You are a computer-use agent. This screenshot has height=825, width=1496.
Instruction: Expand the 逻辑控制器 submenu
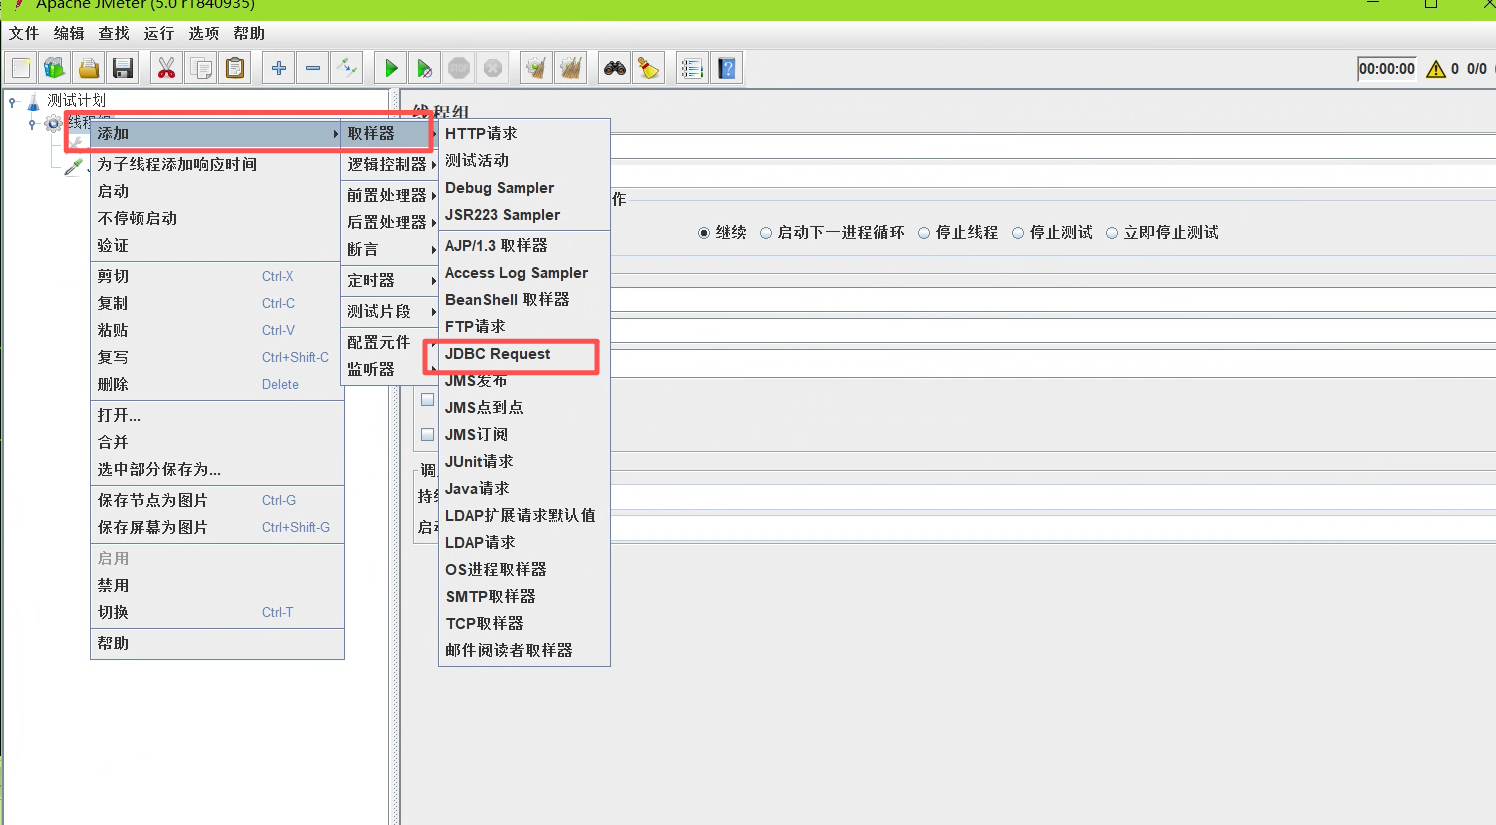pos(388,165)
